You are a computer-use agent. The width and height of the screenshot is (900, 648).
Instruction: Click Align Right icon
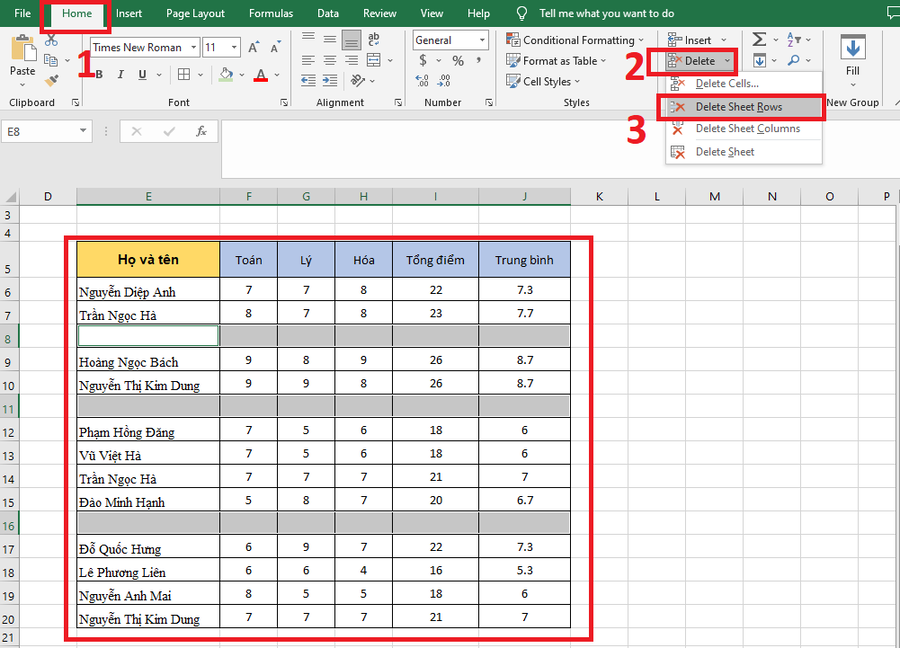[x=351, y=60]
